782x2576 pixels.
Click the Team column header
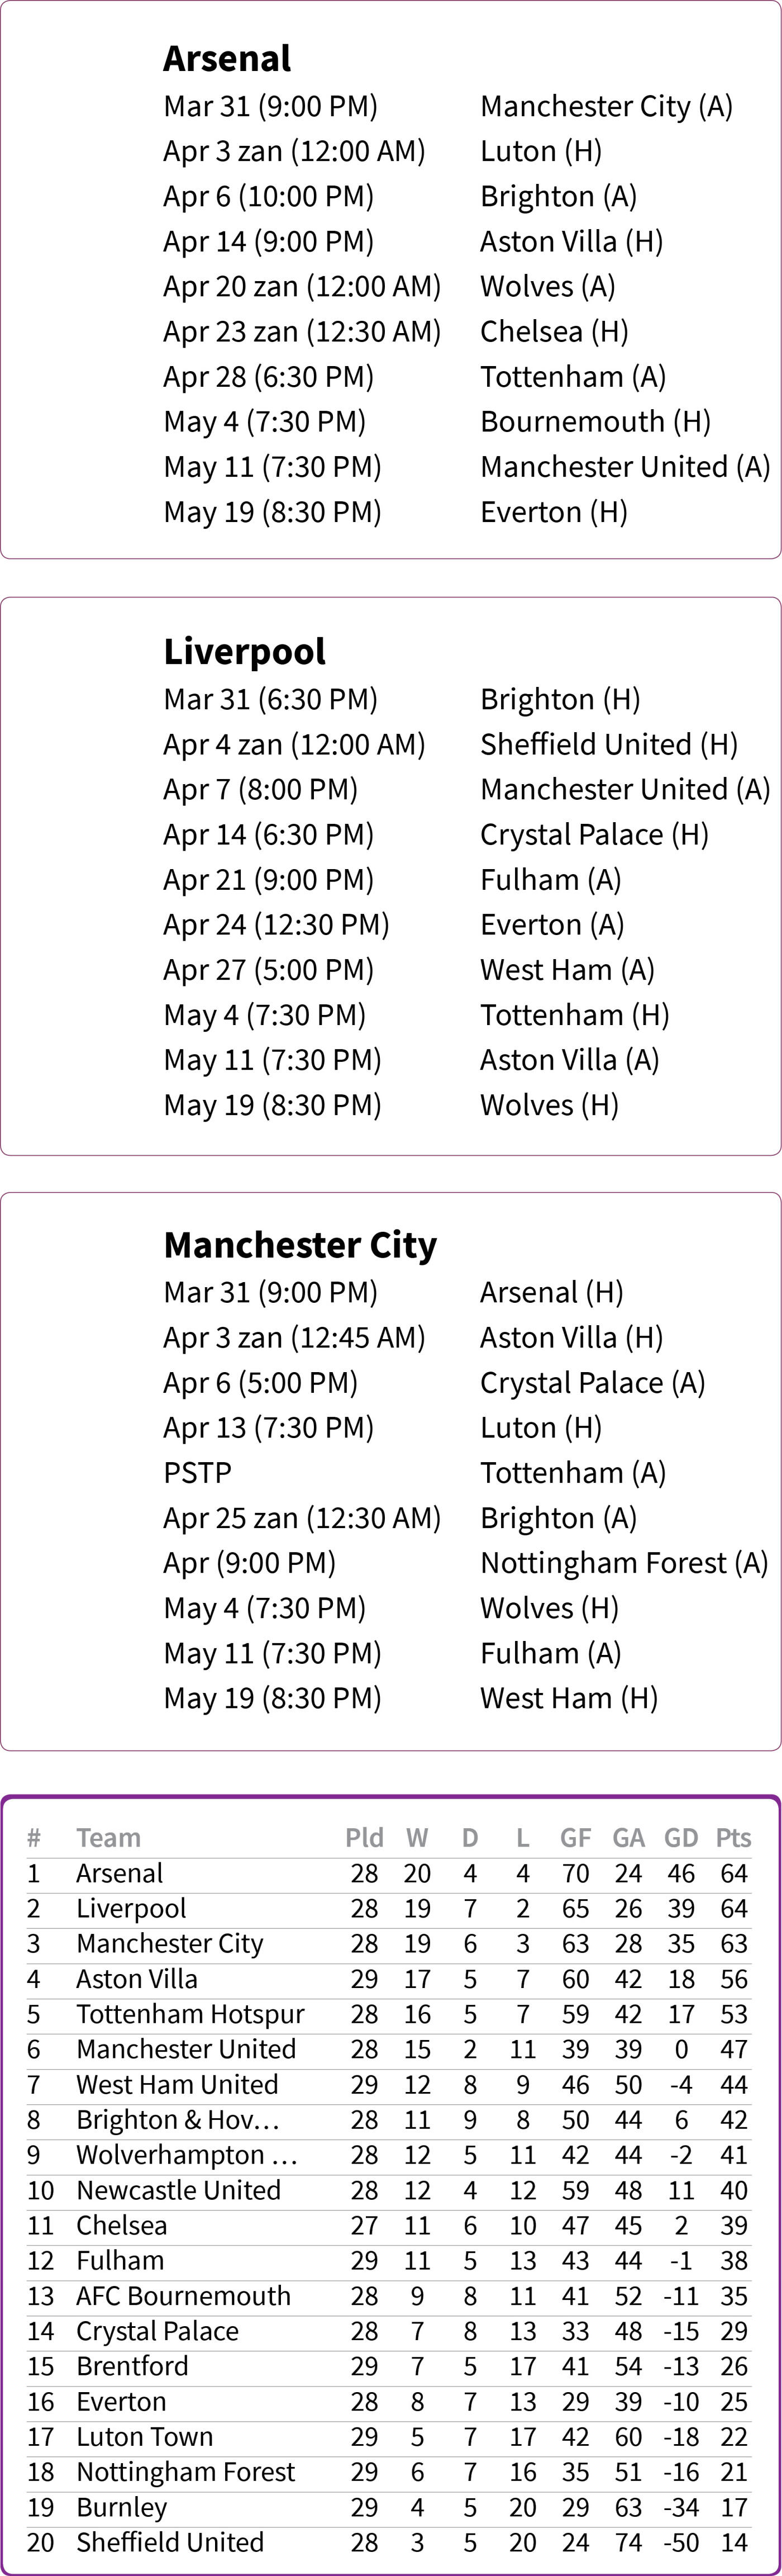(x=108, y=1838)
